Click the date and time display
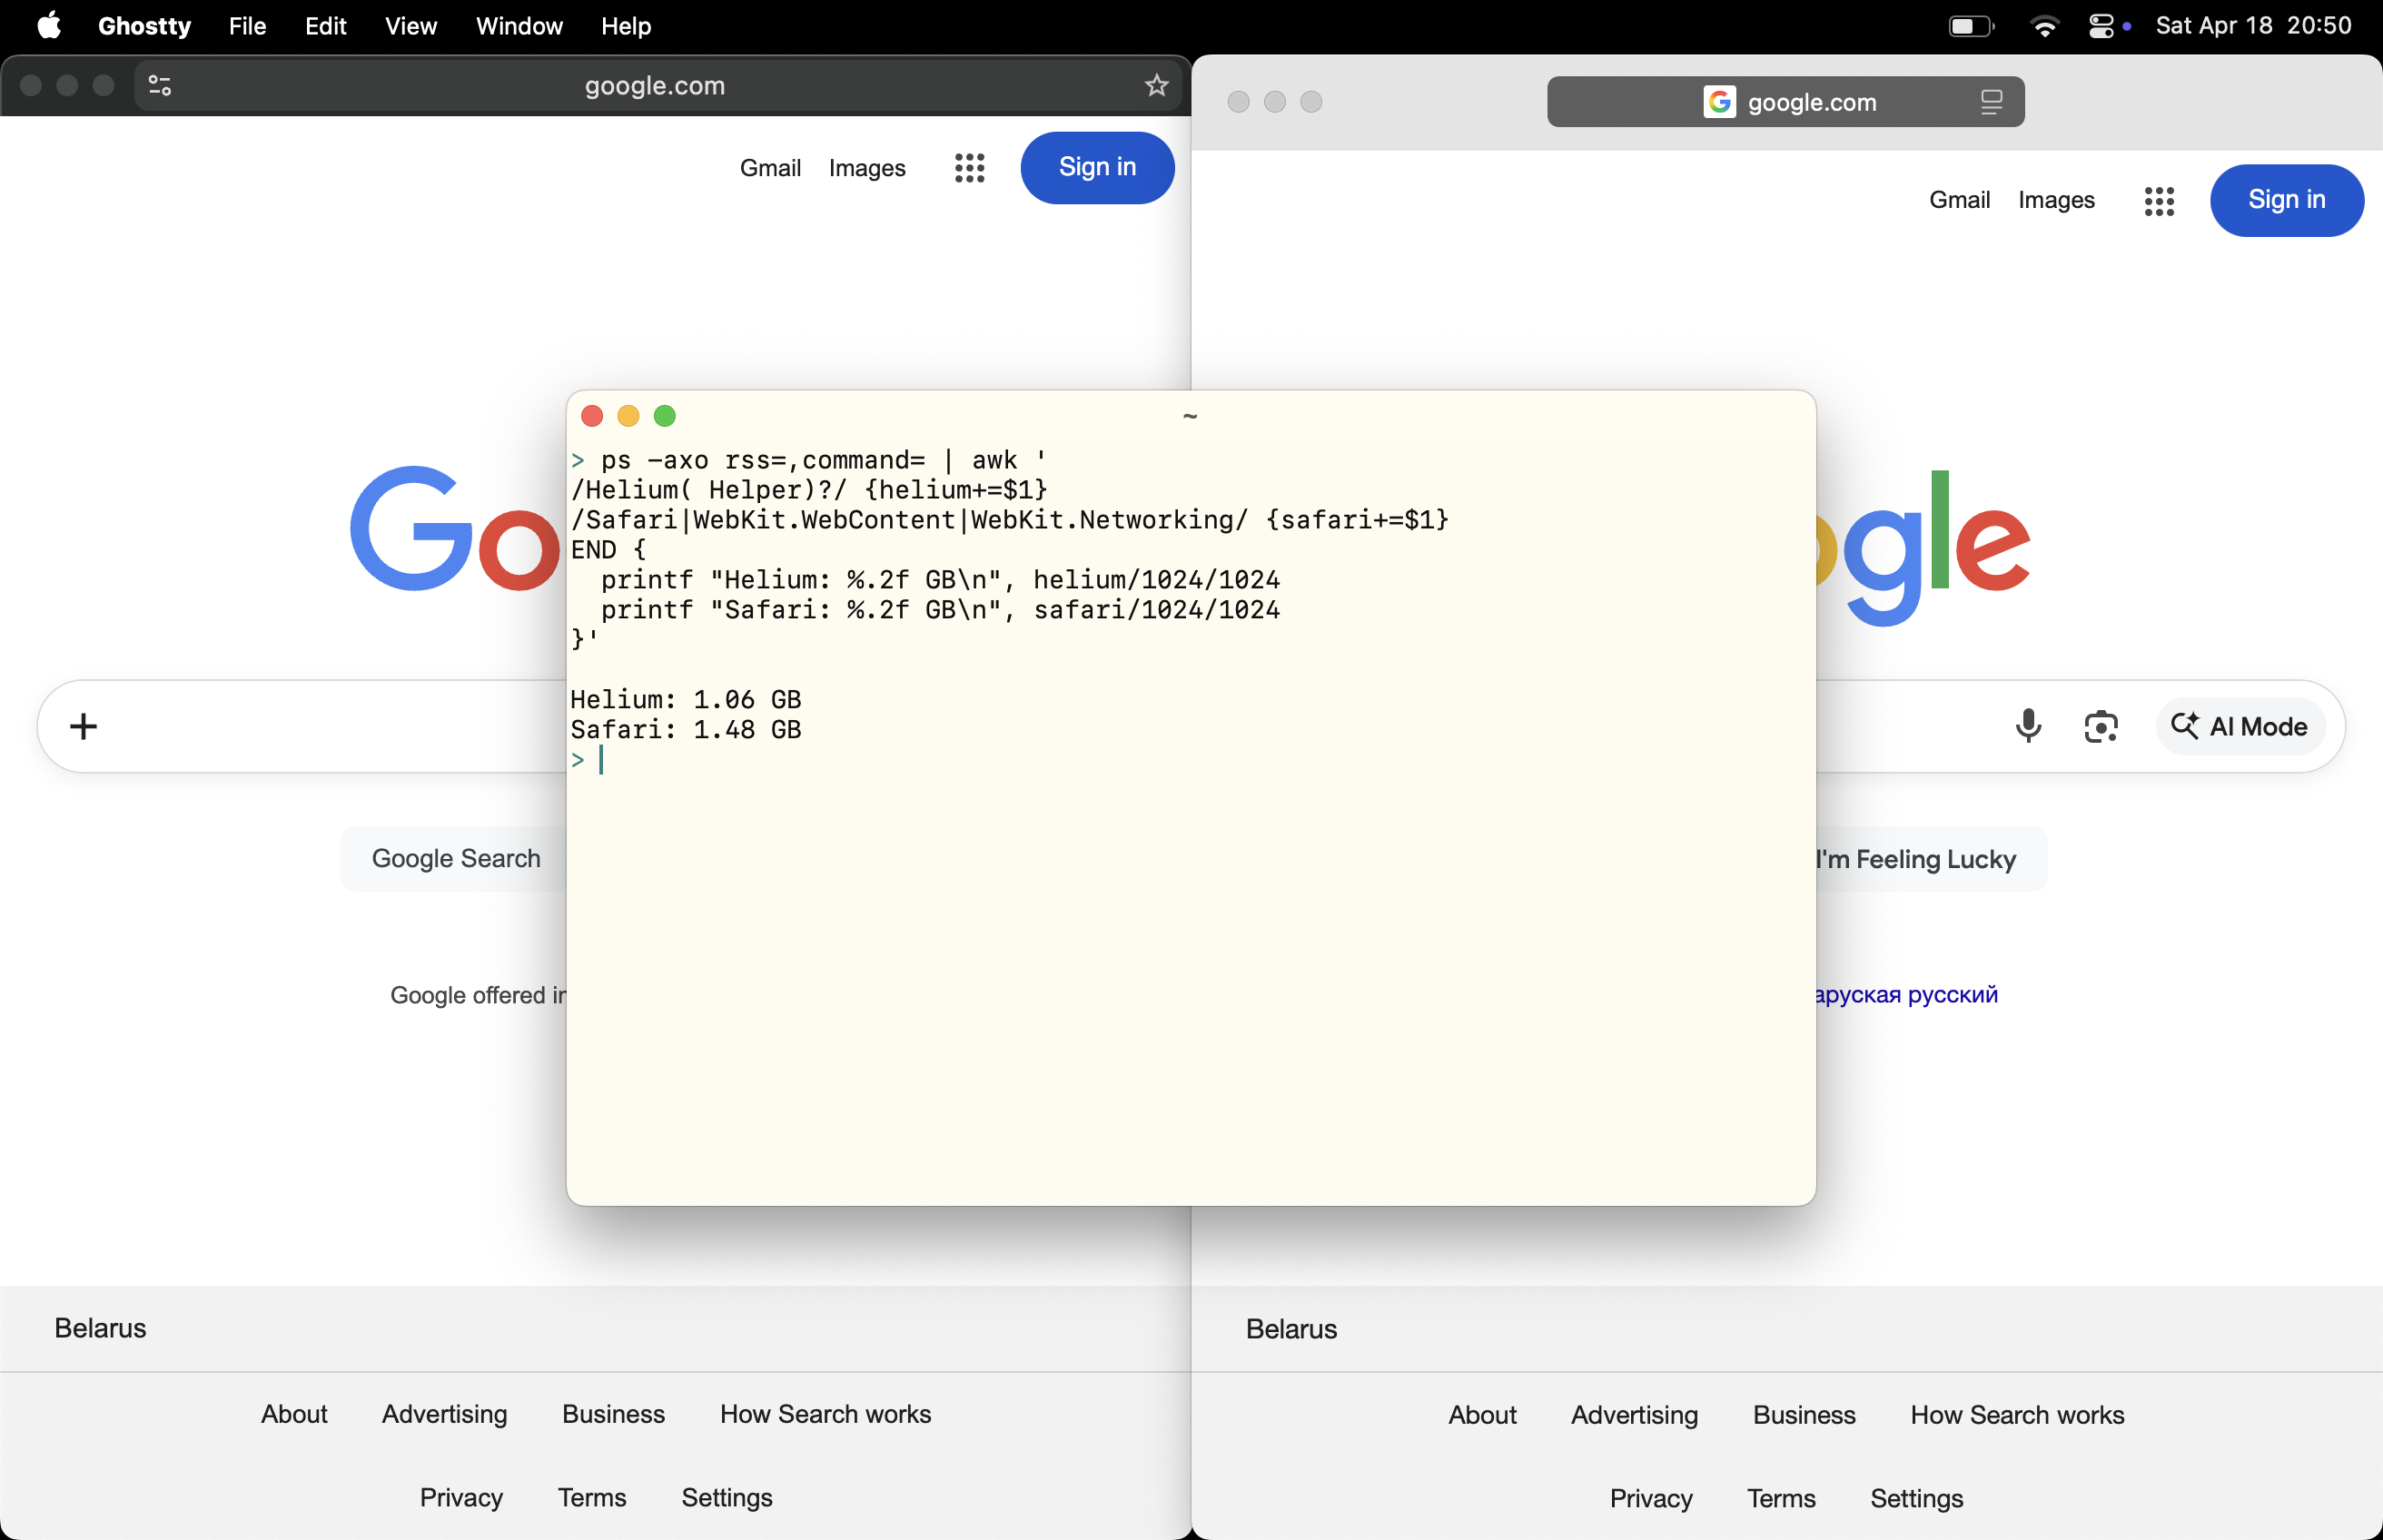2383x1540 pixels. point(2253,26)
